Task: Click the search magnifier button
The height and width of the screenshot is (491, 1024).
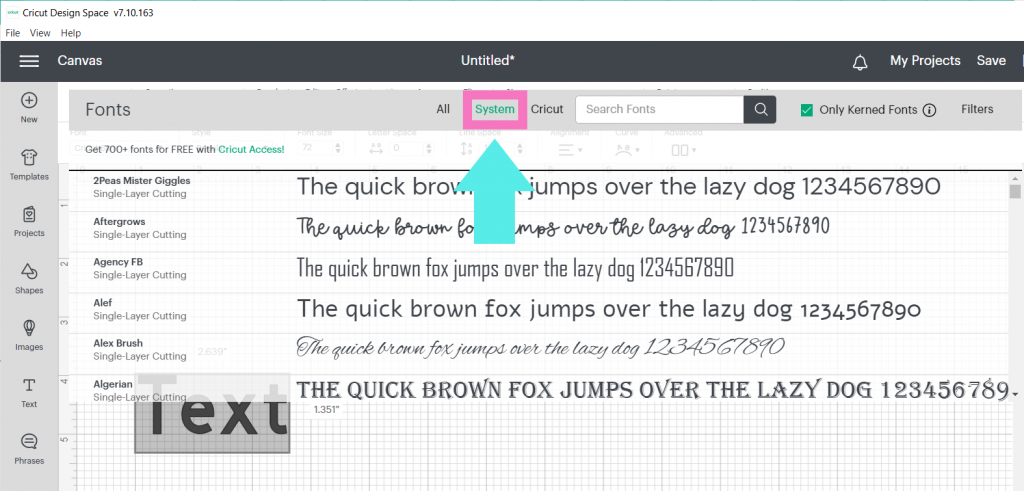Action: [760, 110]
